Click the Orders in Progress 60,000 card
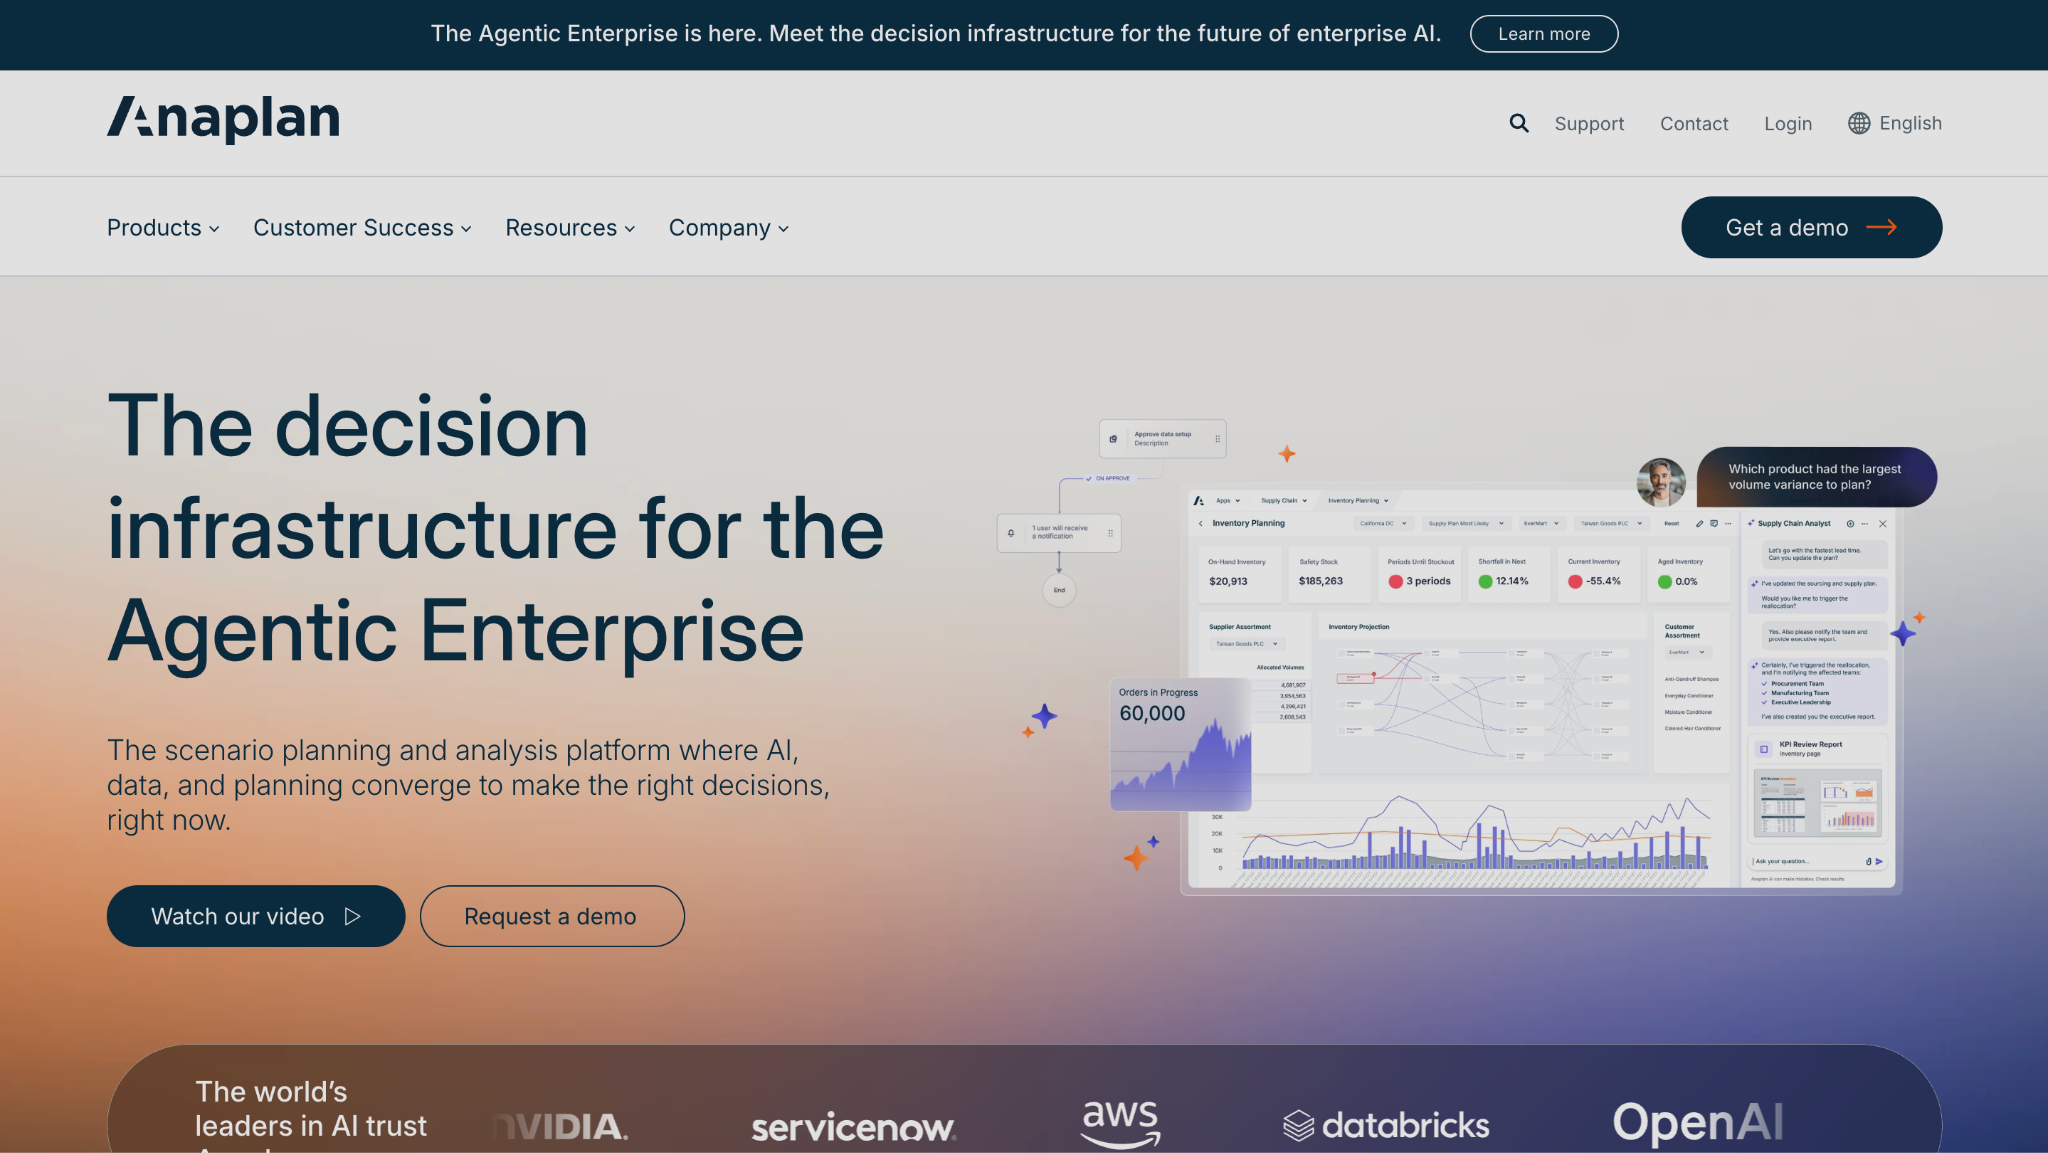 (1181, 745)
